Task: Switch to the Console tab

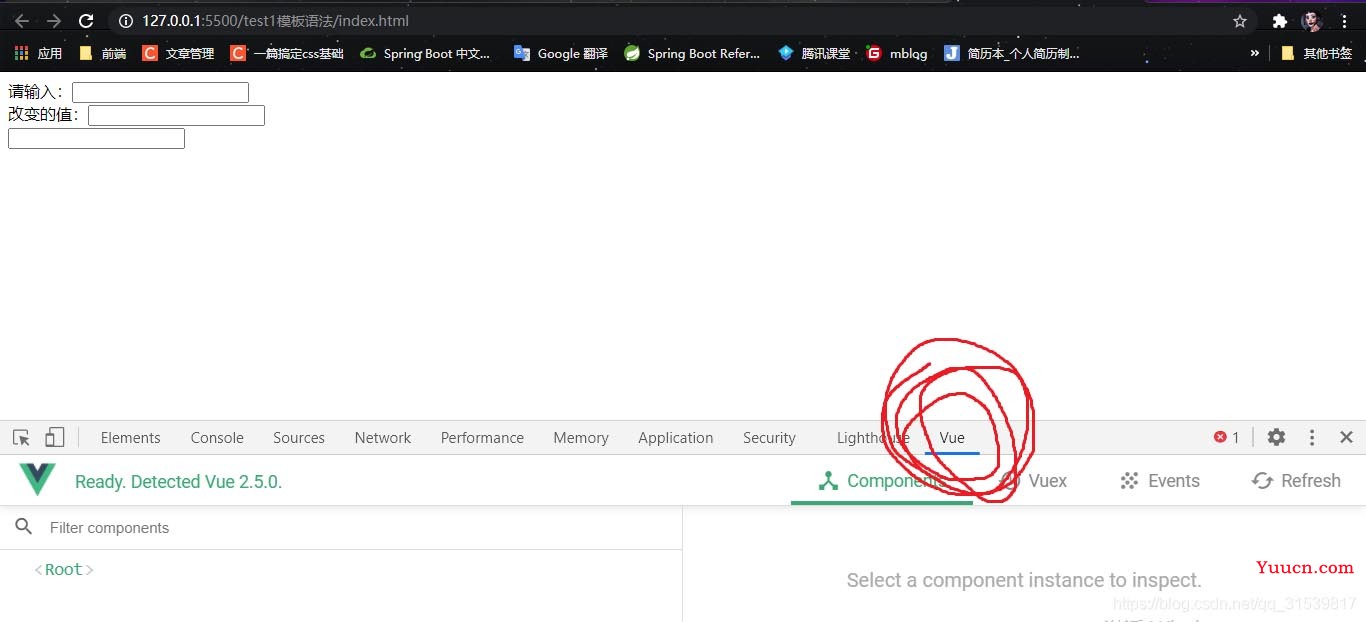Action: pyautogui.click(x=217, y=438)
